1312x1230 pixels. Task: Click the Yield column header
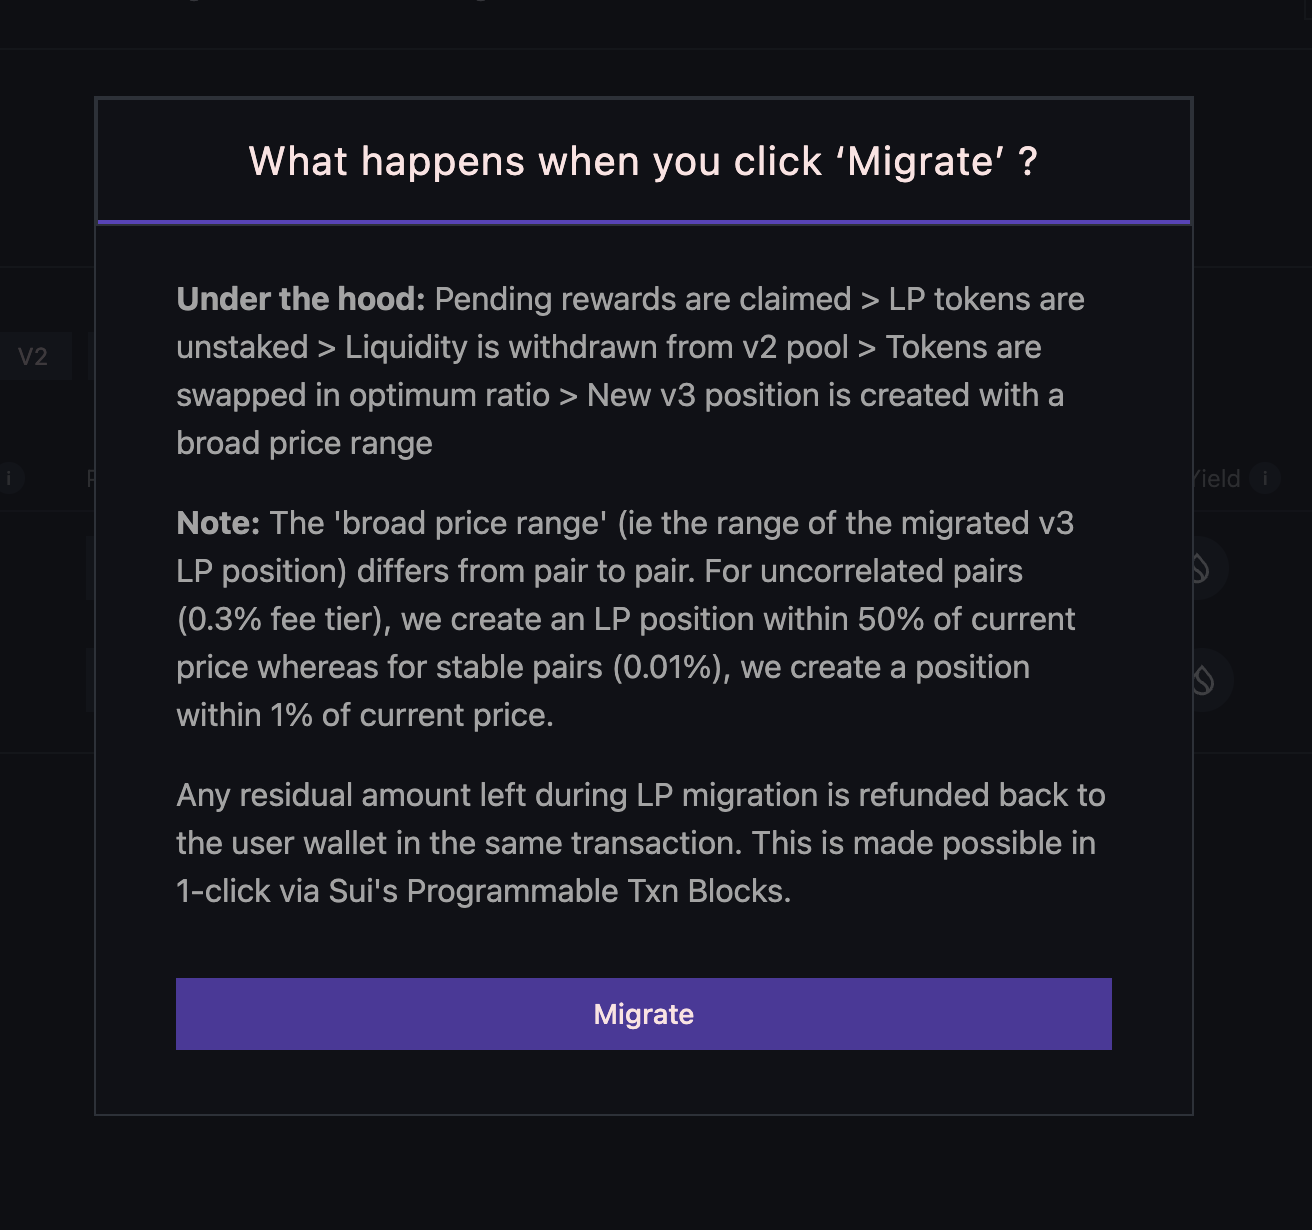[x=1218, y=479]
